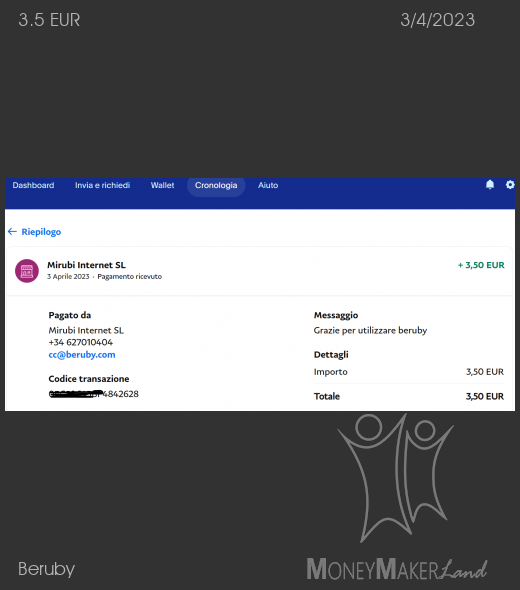Open the settings gear icon

[x=510, y=185]
